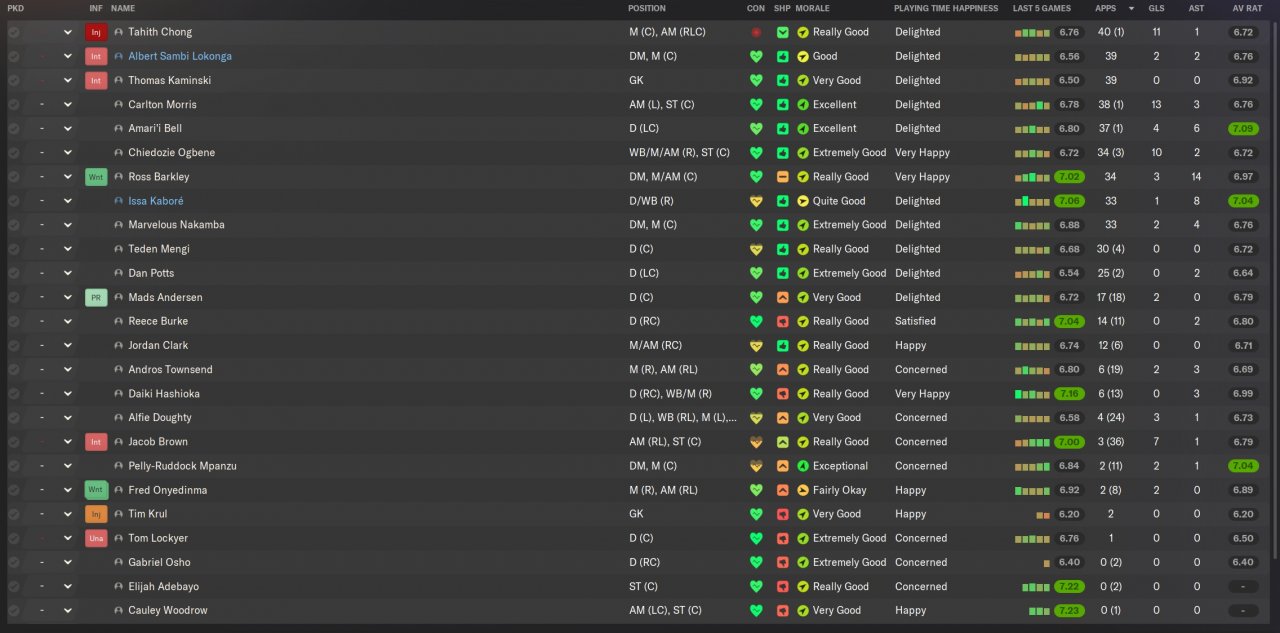
Task: Tick the selection circle for Cauley Woodrow
Action: coord(14,610)
